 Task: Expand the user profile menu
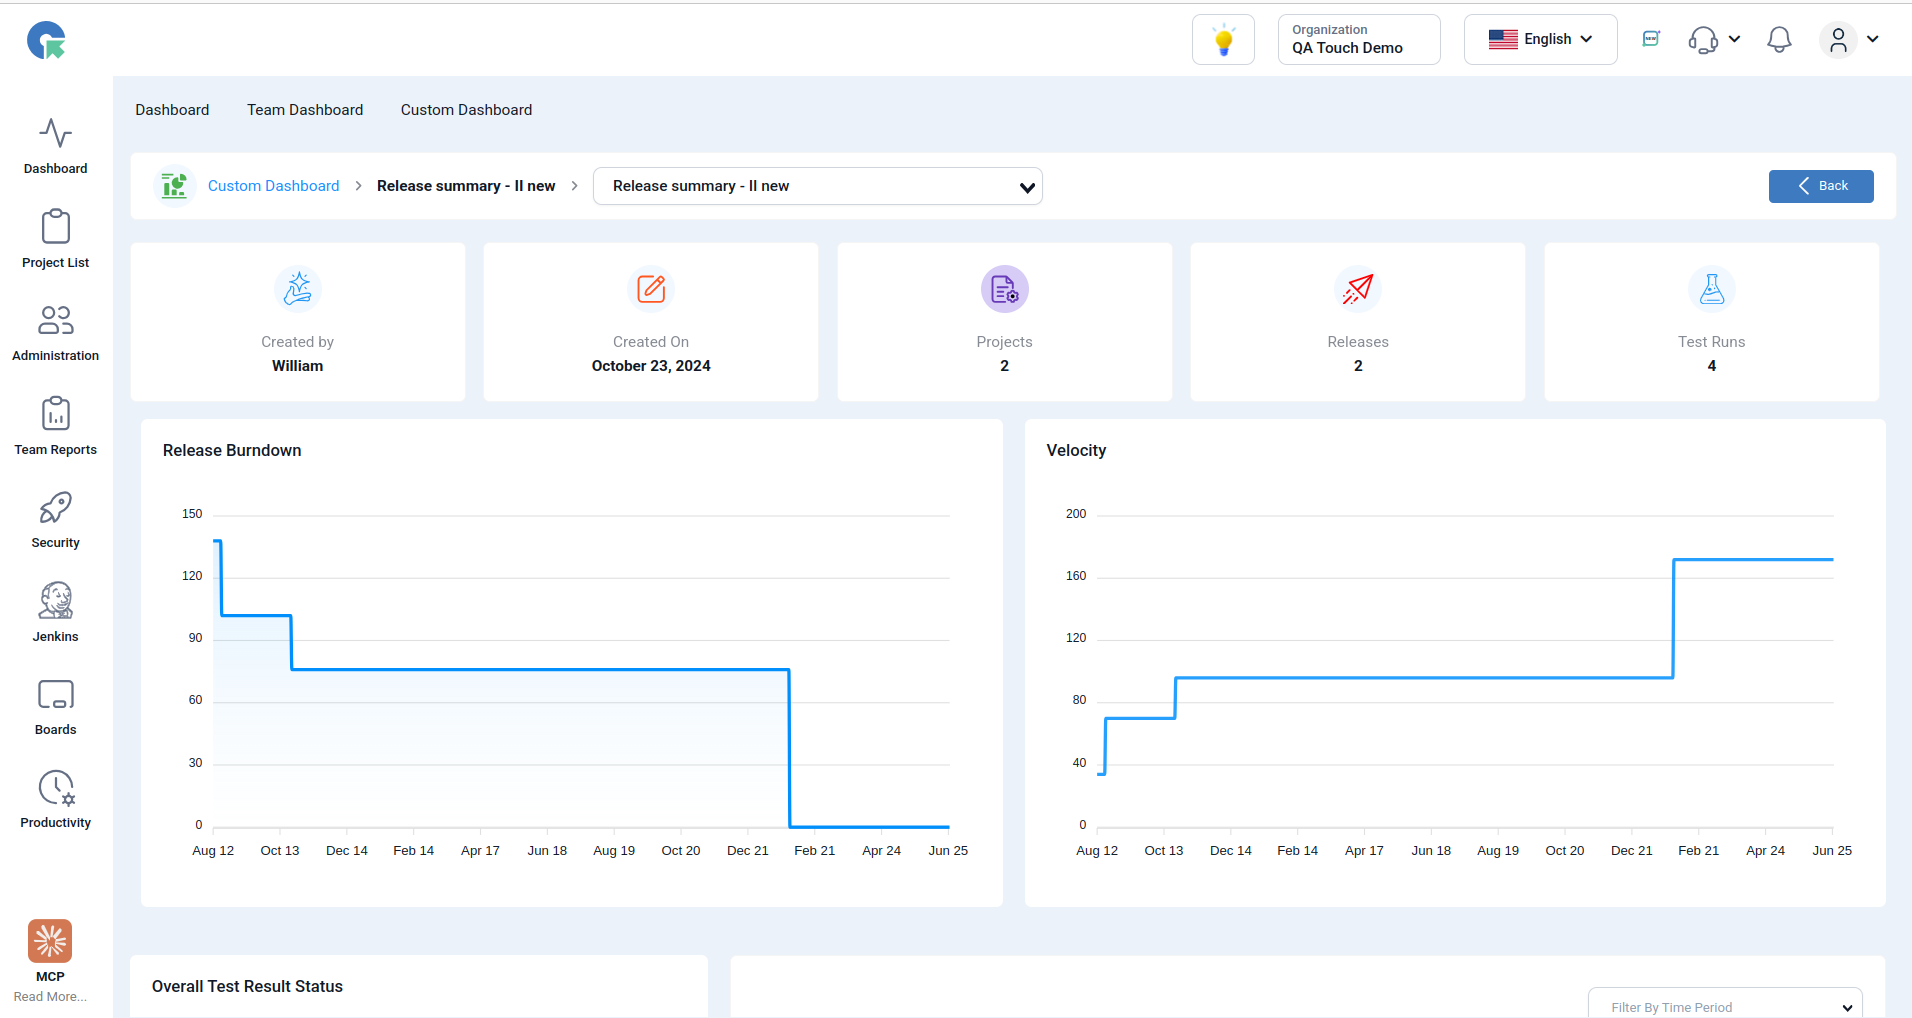pos(1850,40)
